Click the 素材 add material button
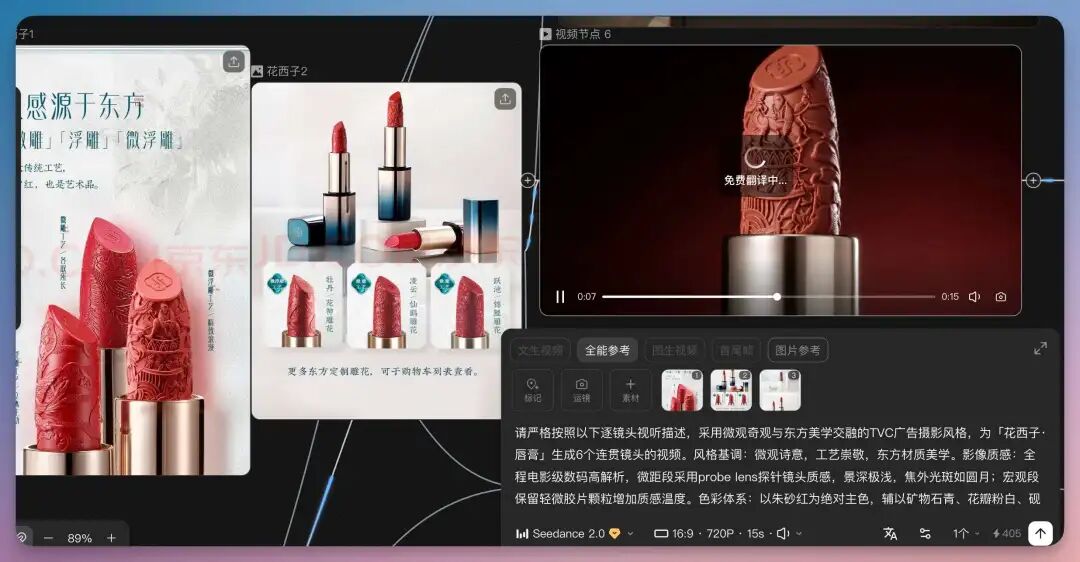The image size is (1080, 562). (630, 391)
